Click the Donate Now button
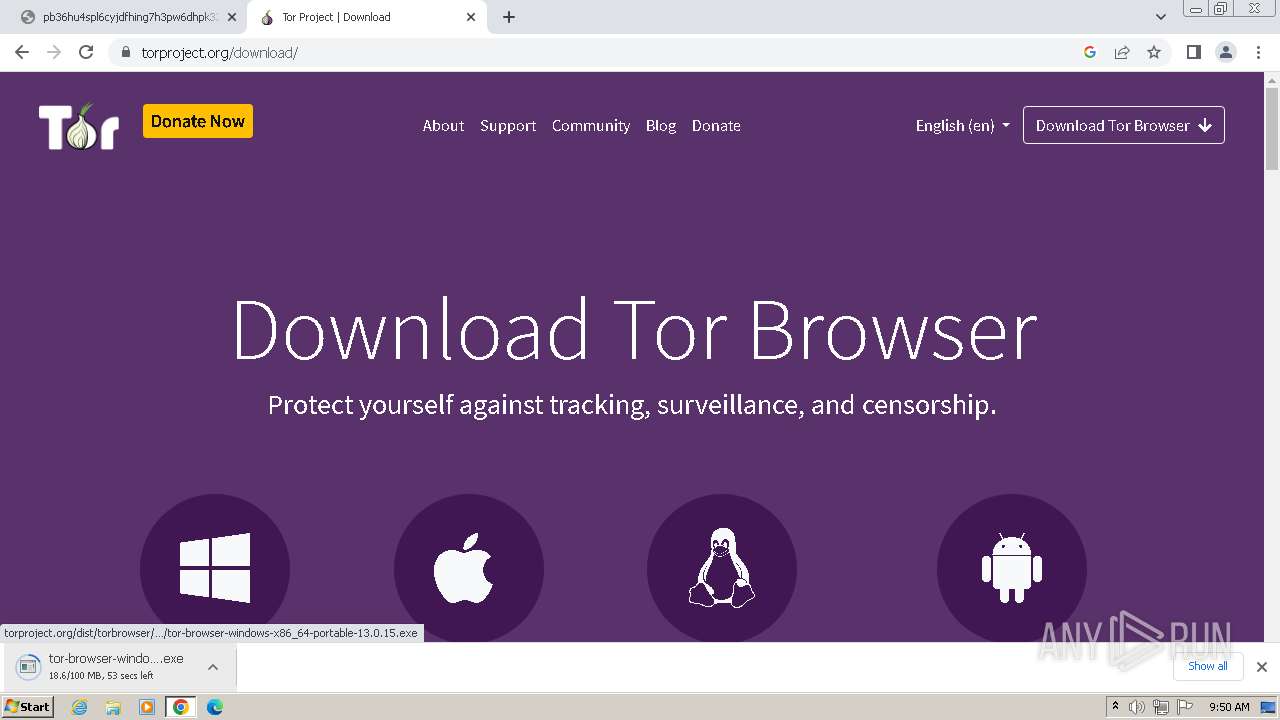This screenshot has height=720, width=1280. [x=198, y=121]
